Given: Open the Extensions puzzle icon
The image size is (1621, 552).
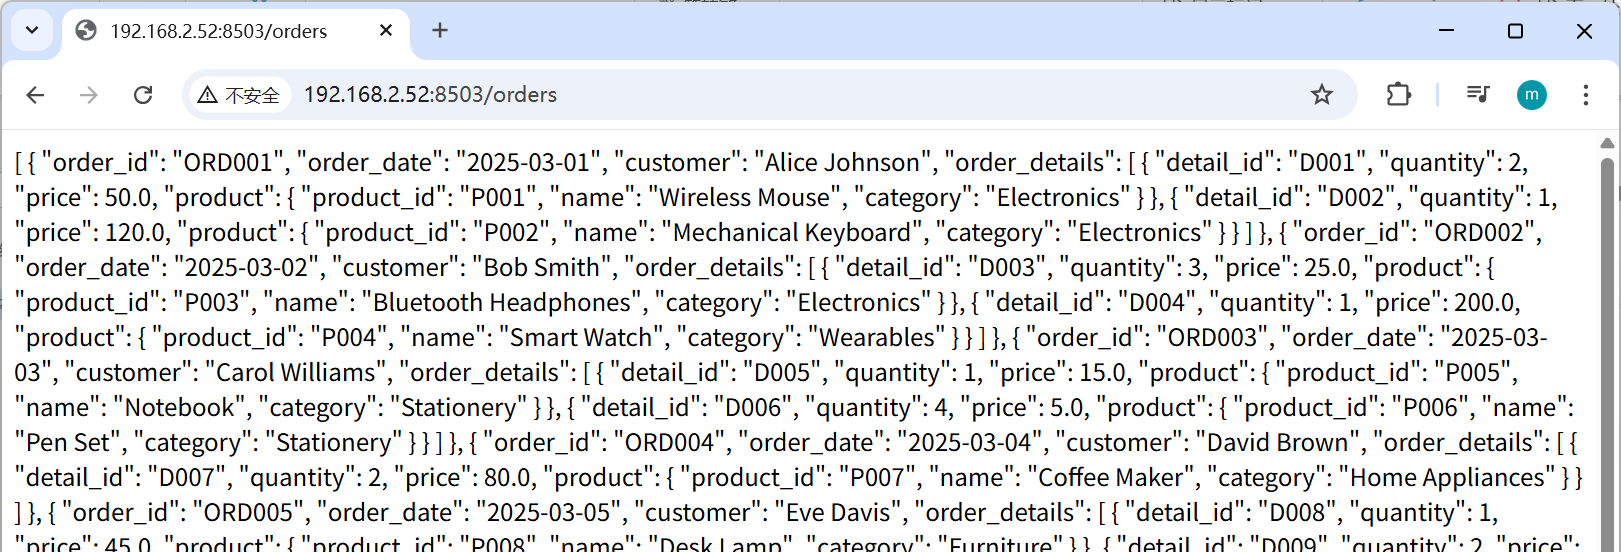Looking at the screenshot, I should coord(1399,95).
